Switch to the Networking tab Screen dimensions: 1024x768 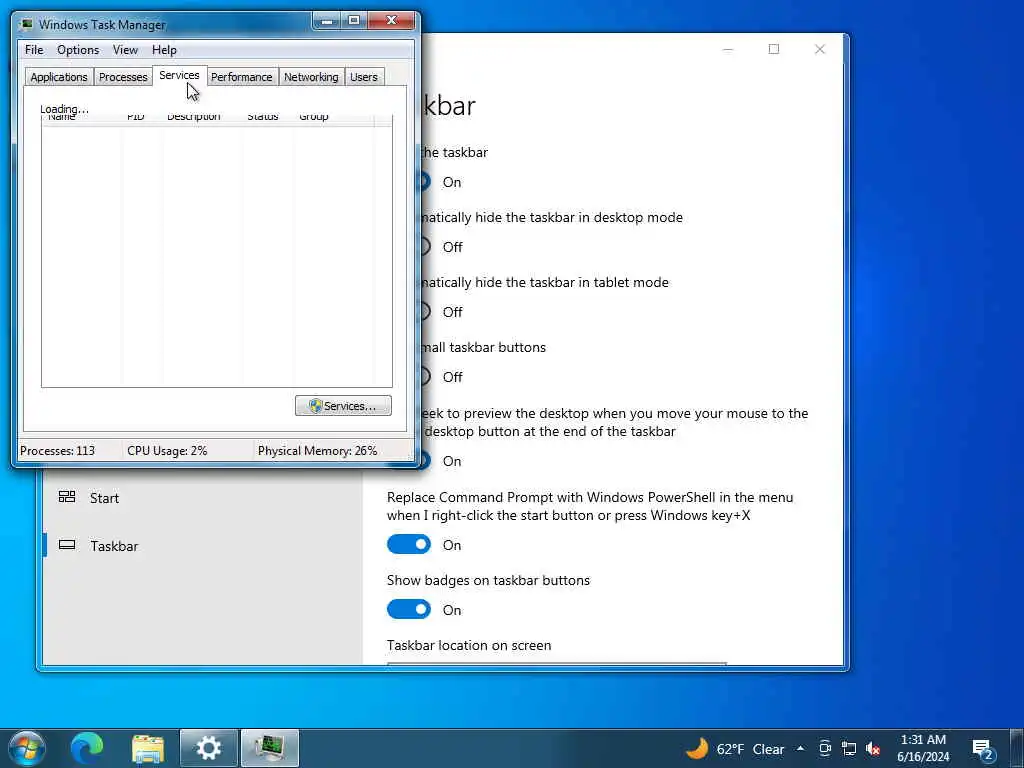click(x=311, y=77)
